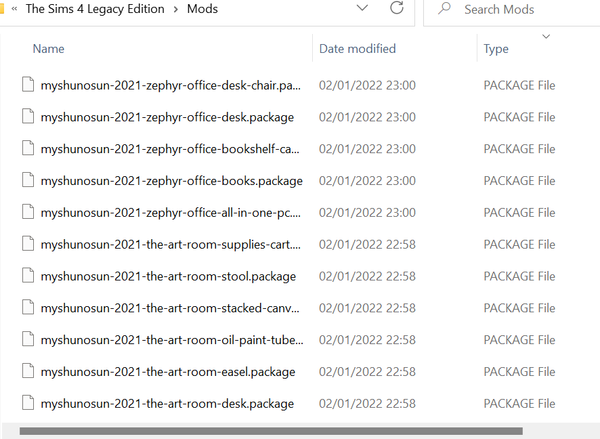The image size is (600, 439).
Task: Click the Search Mods input field
Action: coord(512,9)
